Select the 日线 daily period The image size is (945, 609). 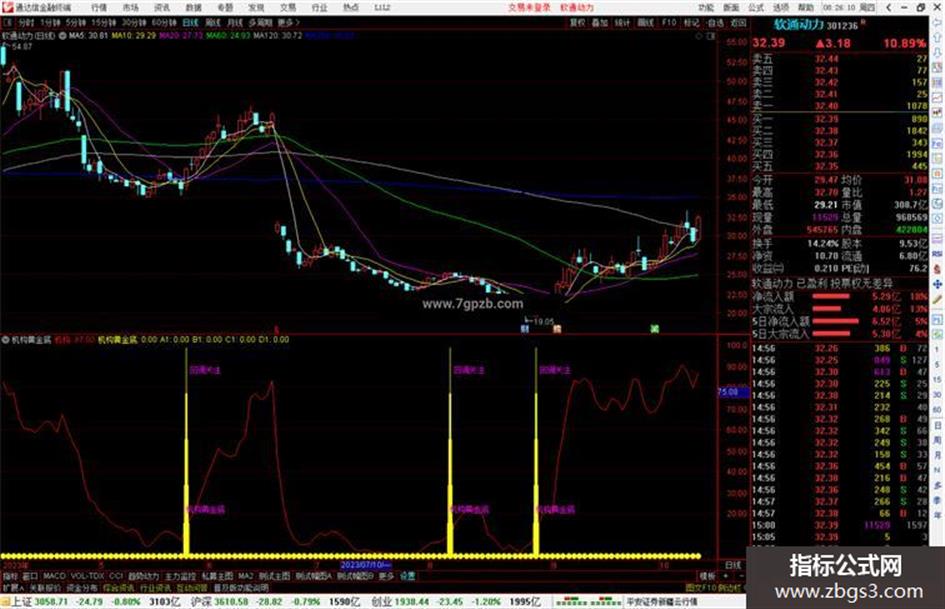(190, 22)
